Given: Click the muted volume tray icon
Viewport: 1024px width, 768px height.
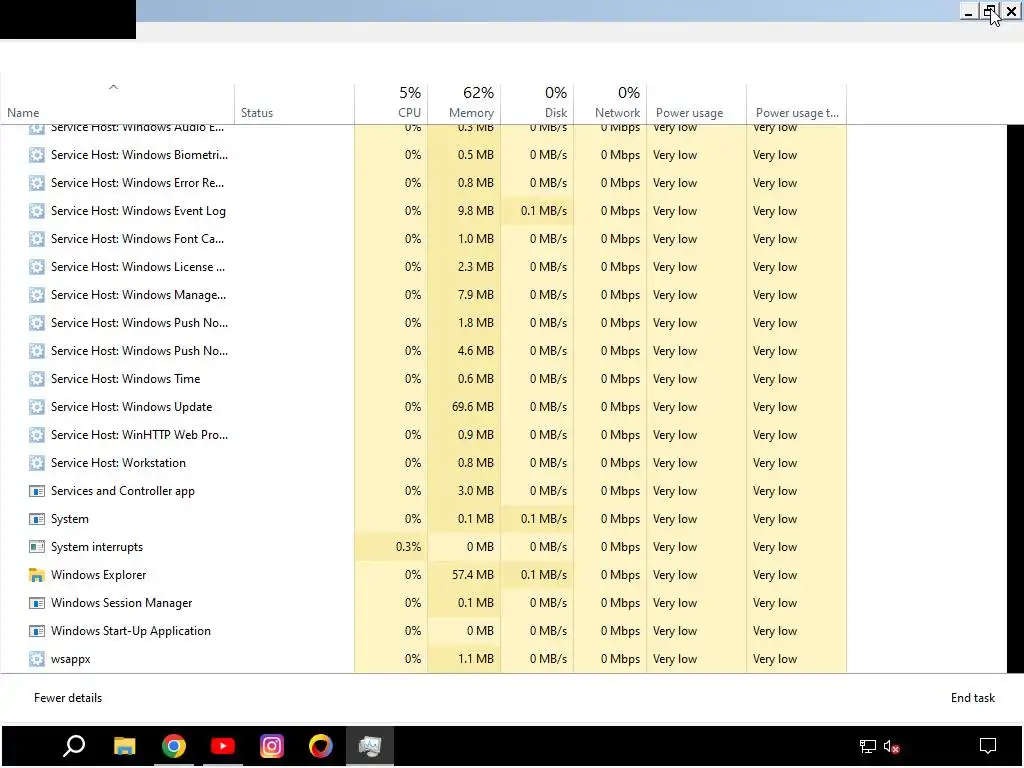Looking at the screenshot, I should pyautogui.click(x=891, y=746).
